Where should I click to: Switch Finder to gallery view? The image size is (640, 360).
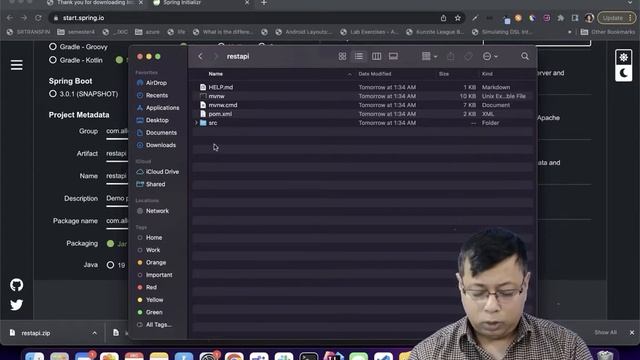pyautogui.click(x=393, y=56)
